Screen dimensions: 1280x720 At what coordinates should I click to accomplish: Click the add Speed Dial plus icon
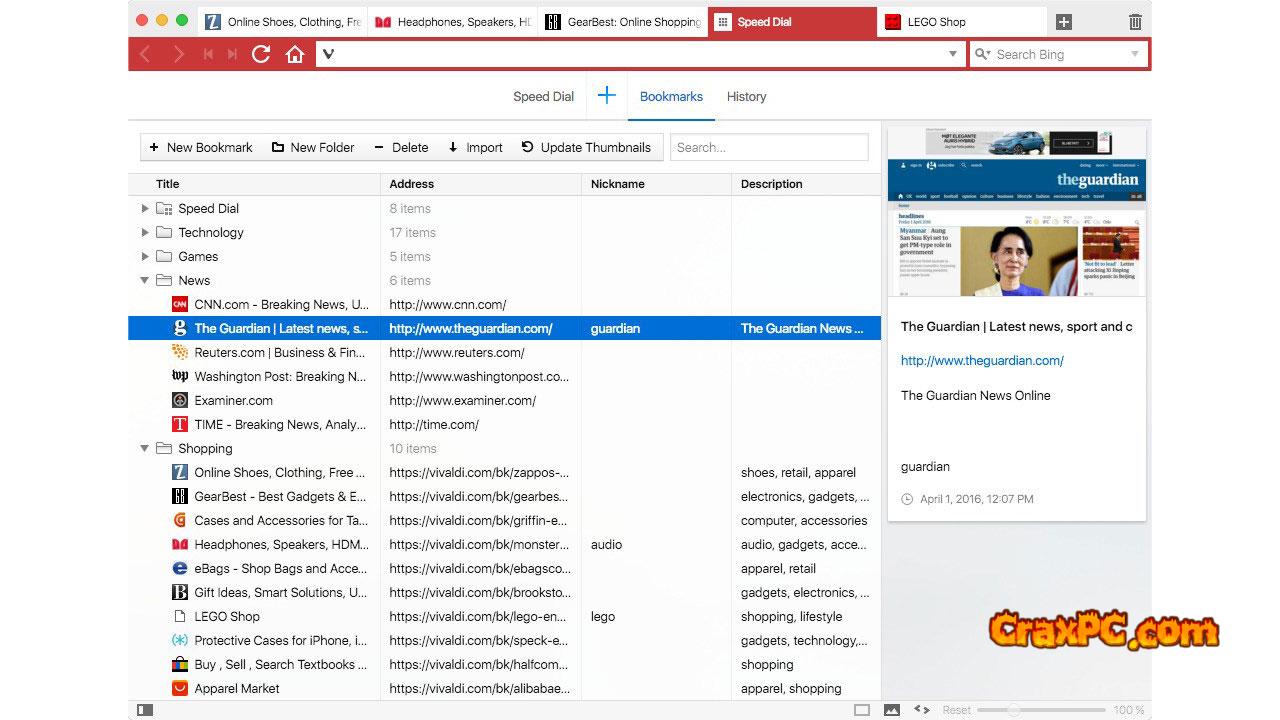click(x=606, y=96)
